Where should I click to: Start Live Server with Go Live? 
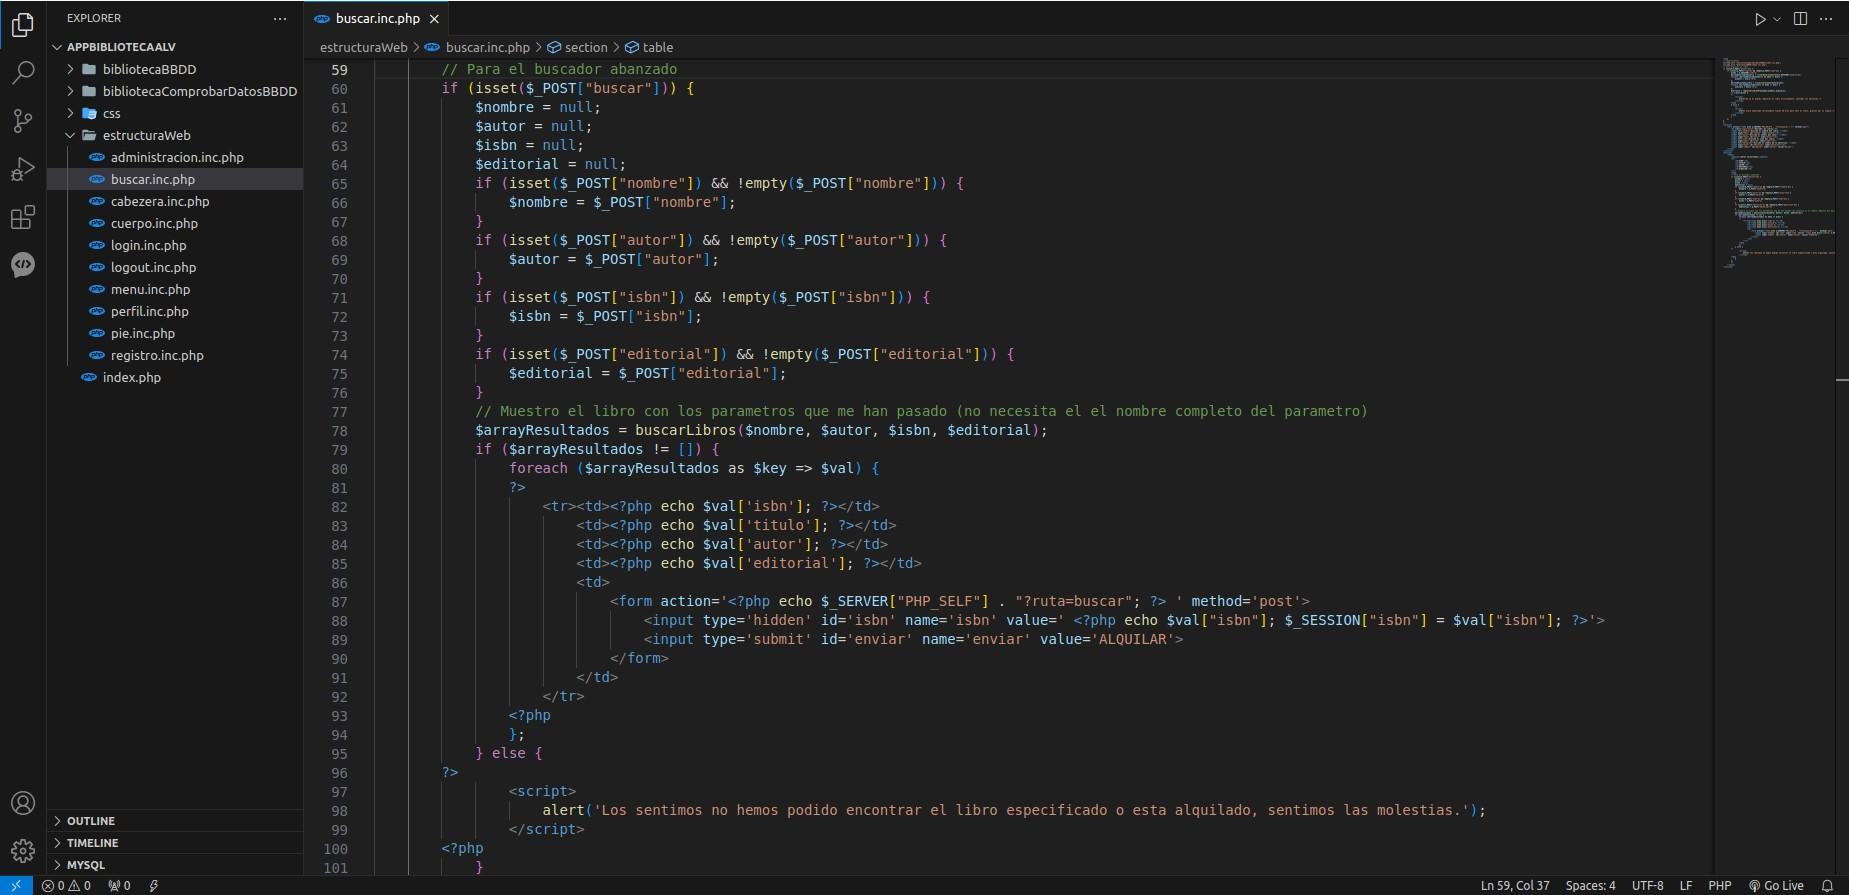tap(1776, 885)
